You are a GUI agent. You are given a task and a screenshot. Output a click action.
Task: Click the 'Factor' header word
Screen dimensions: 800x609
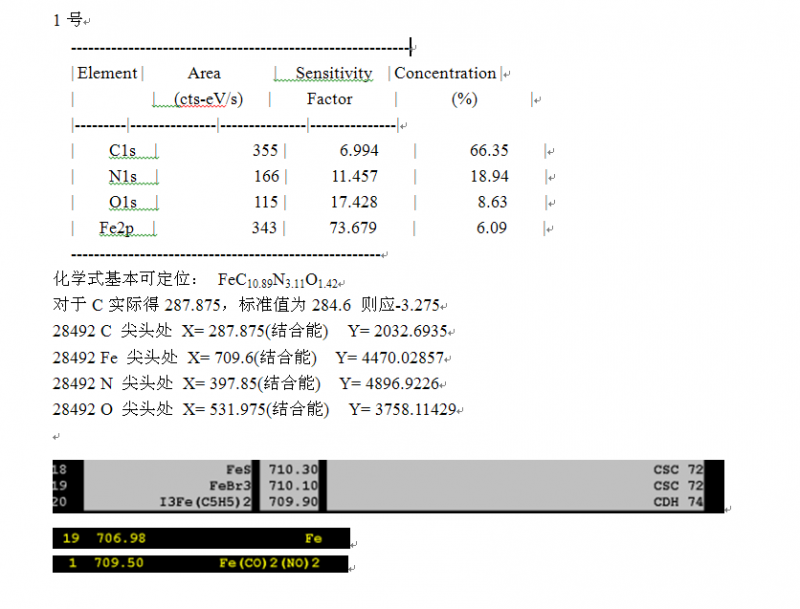tap(330, 99)
